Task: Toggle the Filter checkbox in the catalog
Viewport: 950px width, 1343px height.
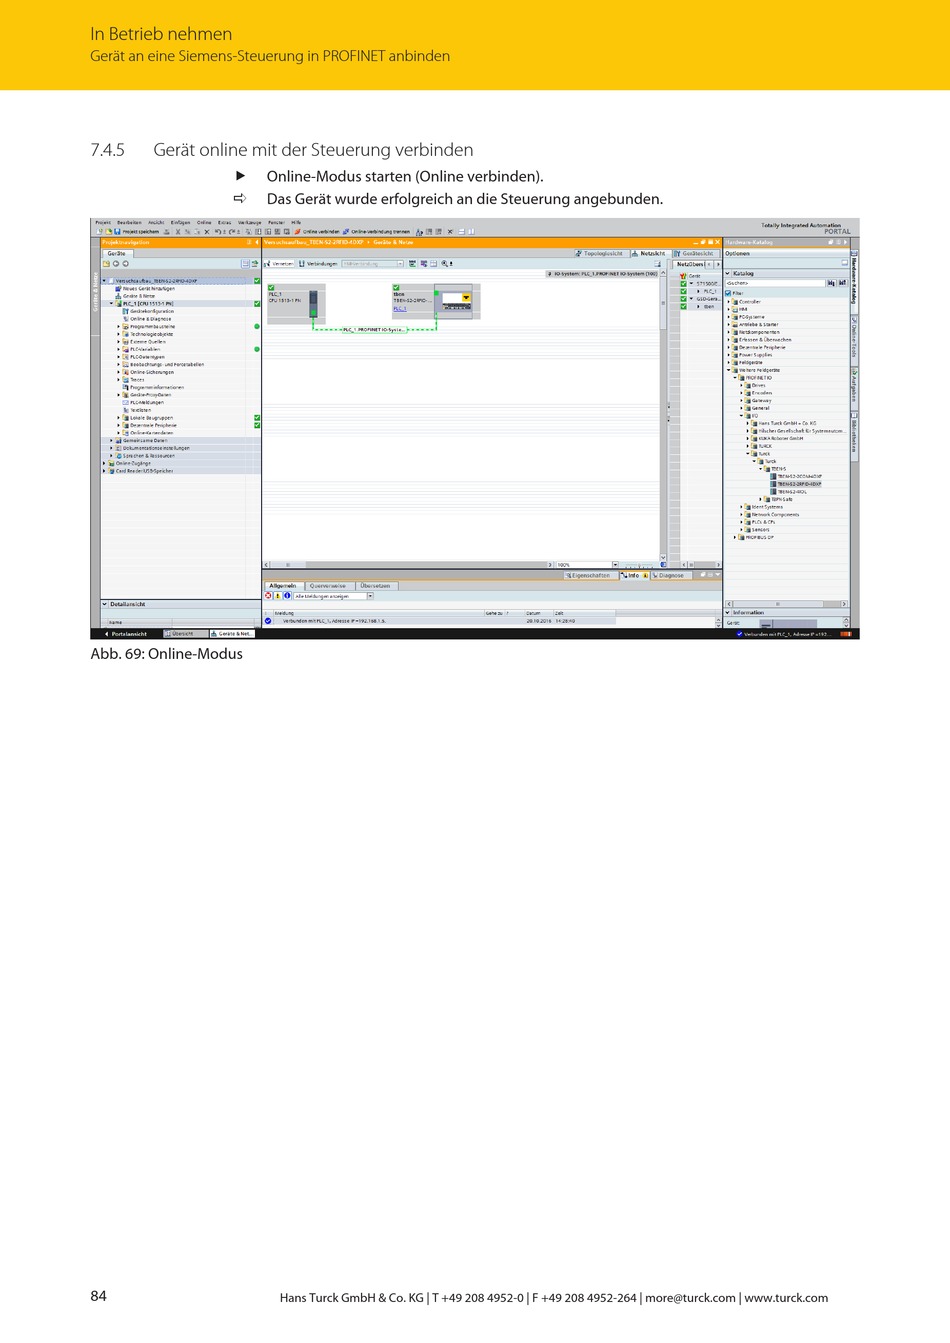Action: [x=729, y=293]
